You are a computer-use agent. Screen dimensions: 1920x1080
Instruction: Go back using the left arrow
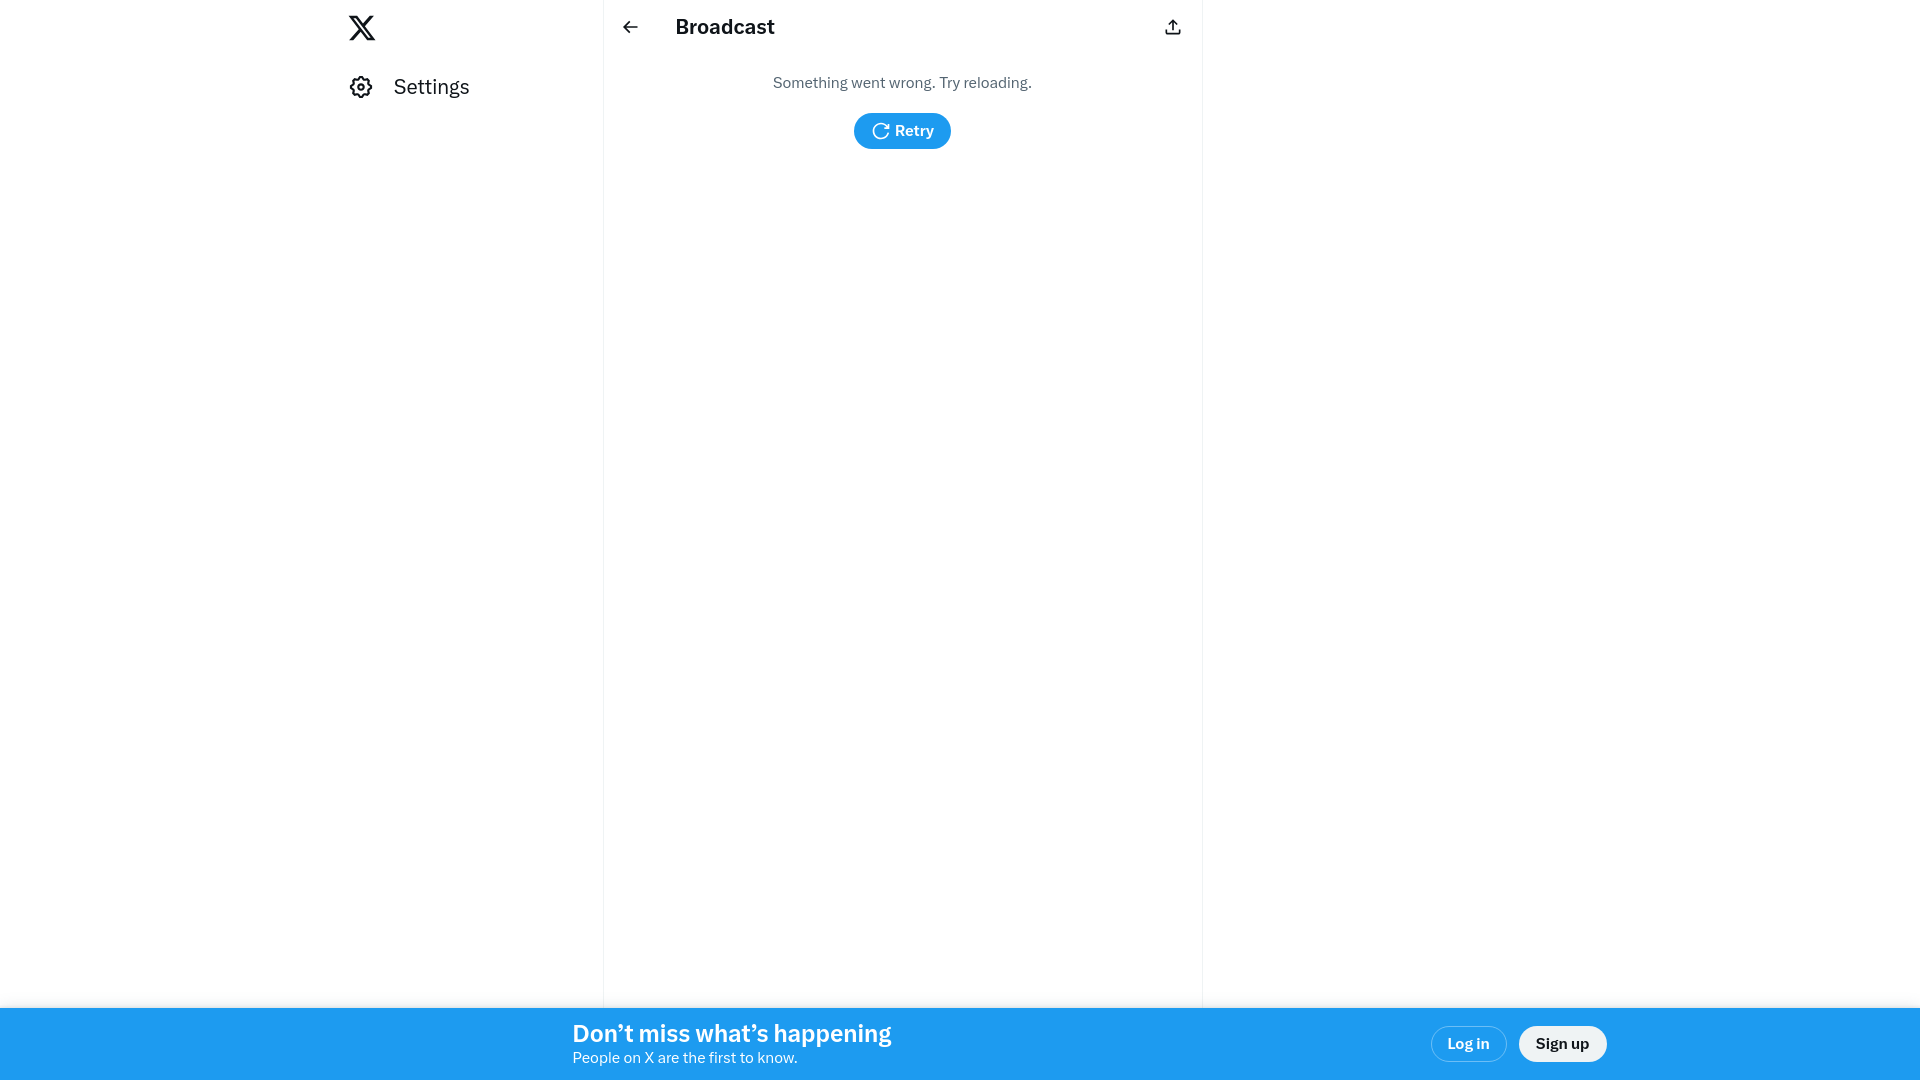point(630,27)
